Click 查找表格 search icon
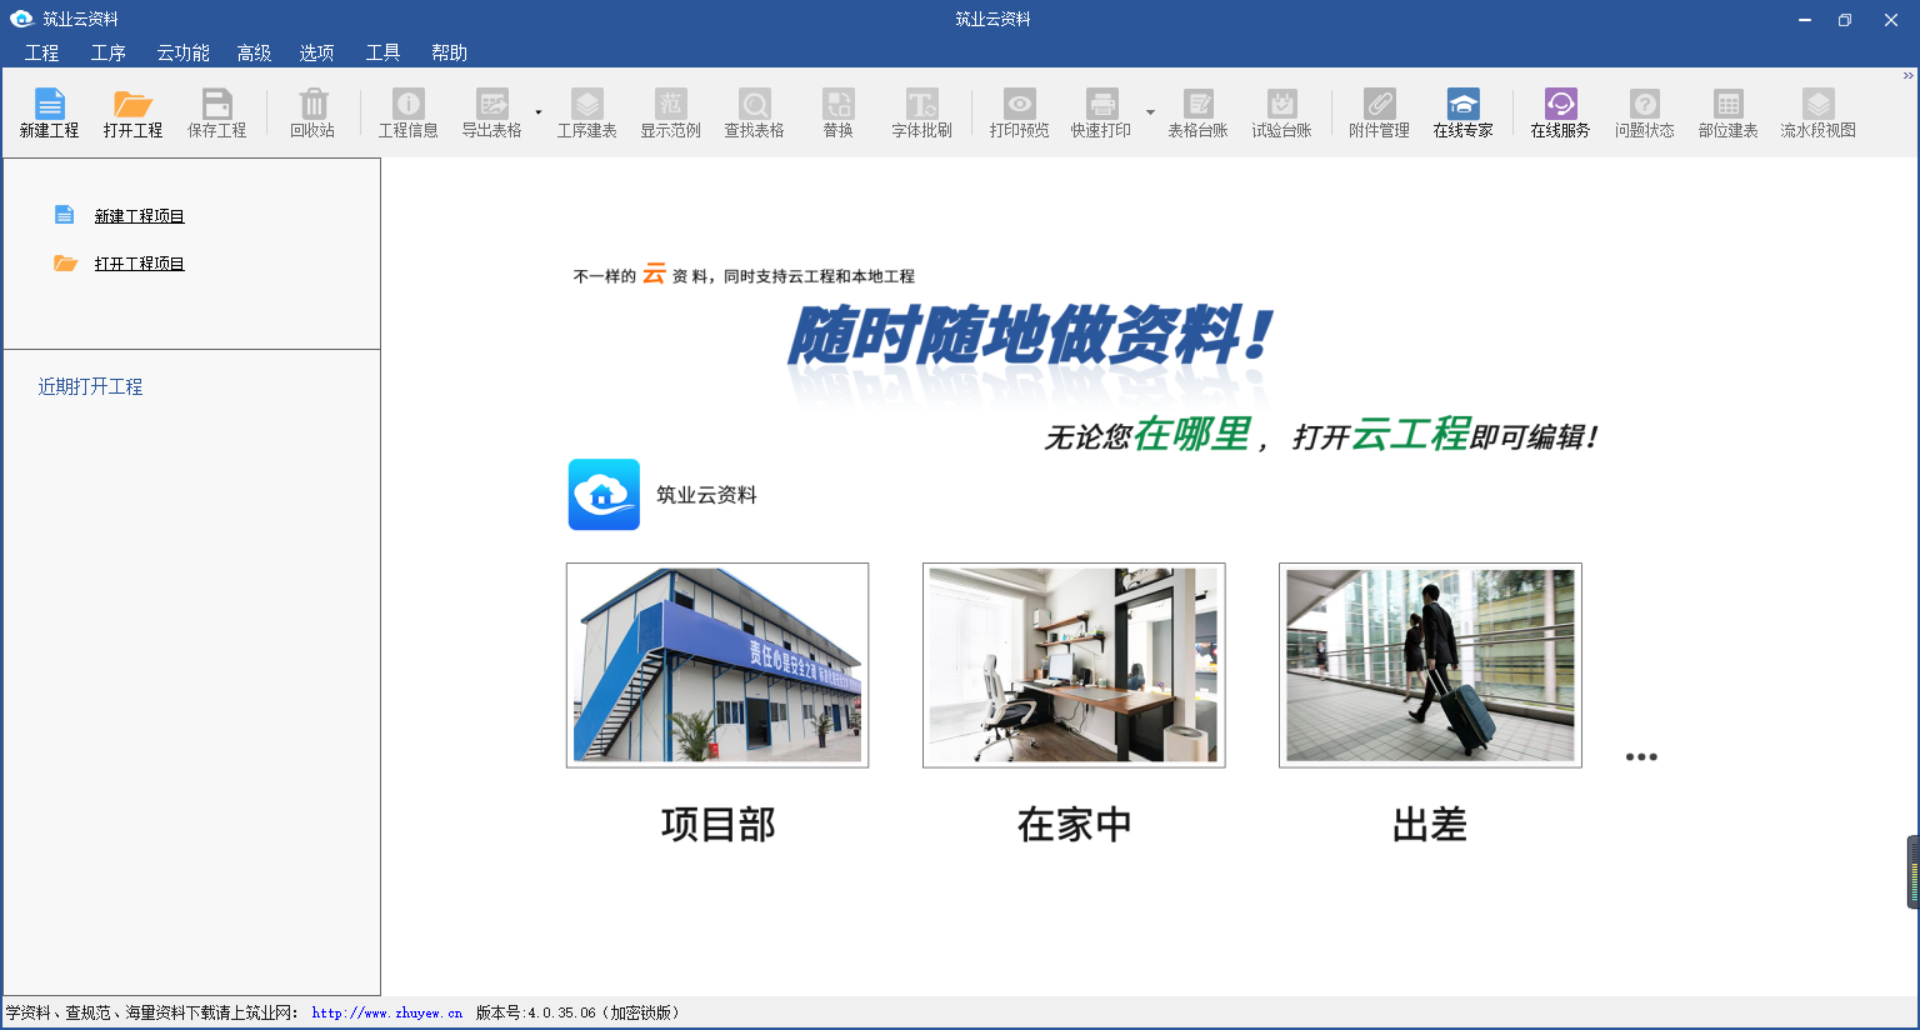1920x1030 pixels. pos(754,112)
